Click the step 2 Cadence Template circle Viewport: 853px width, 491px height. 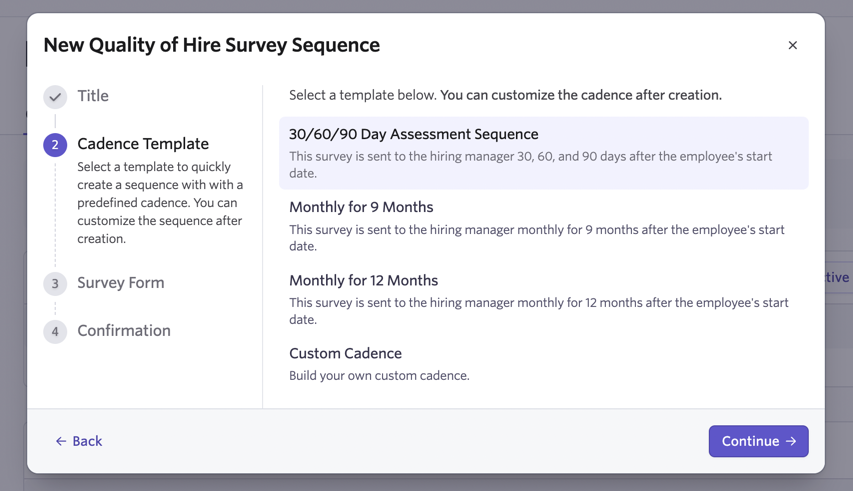(x=55, y=145)
